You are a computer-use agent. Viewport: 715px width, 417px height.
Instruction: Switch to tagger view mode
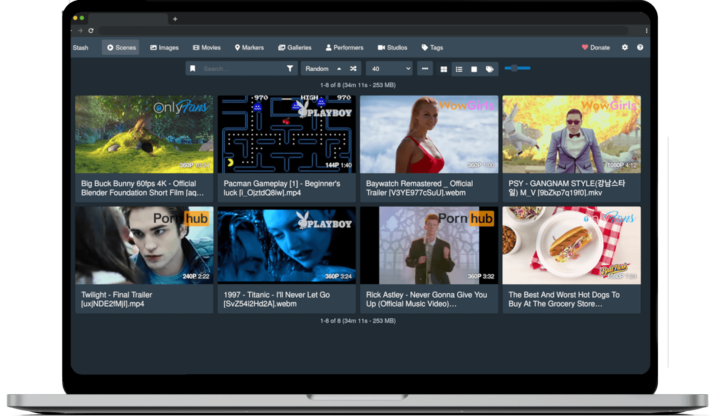pos(489,69)
